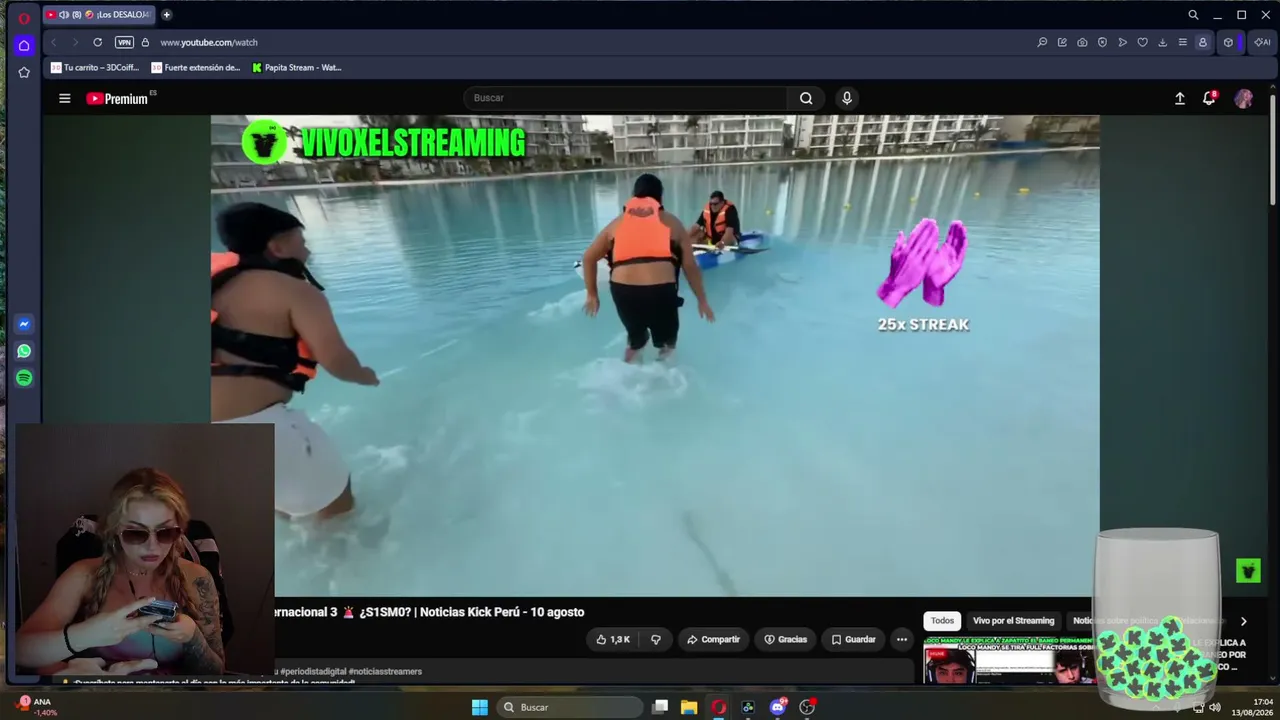
Task: Open Spotify in the Opera sidebar
Action: click(x=24, y=378)
